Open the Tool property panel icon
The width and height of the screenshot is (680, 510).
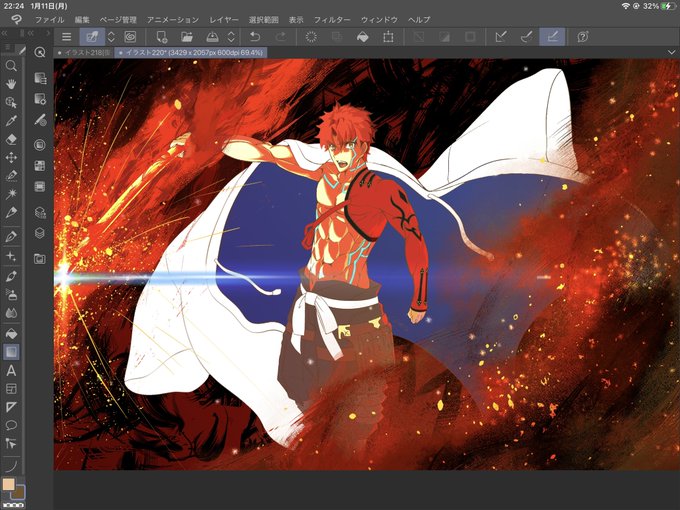(x=39, y=99)
